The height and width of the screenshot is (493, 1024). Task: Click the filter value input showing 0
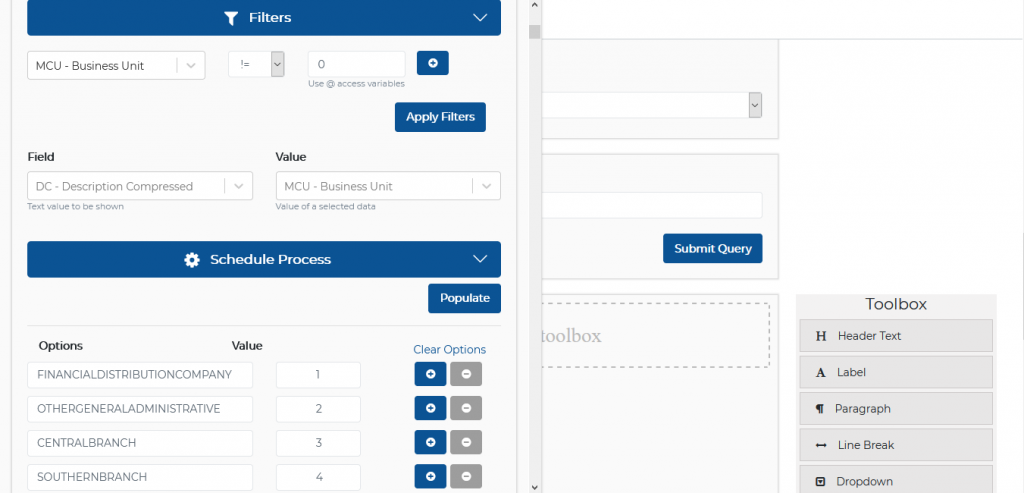pyautogui.click(x=356, y=64)
